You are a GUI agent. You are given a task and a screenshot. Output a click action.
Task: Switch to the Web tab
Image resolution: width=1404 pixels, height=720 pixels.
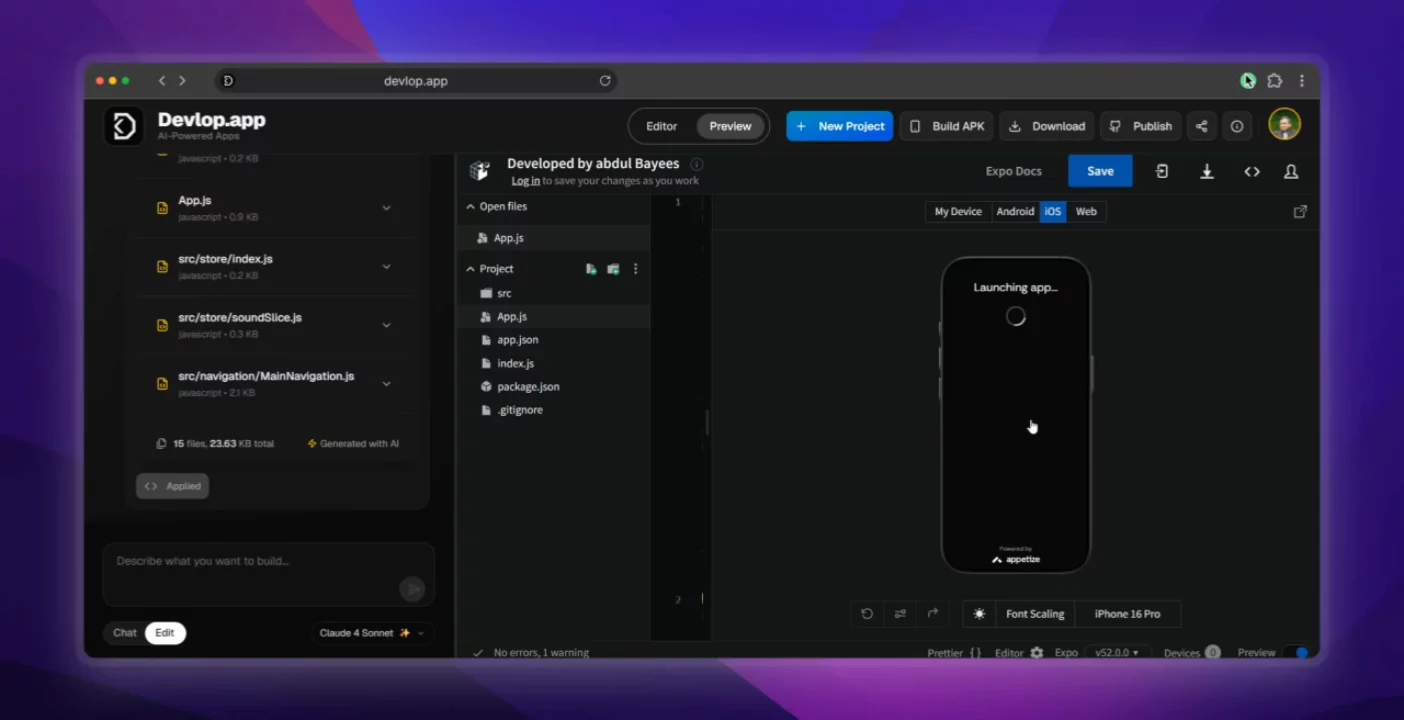click(x=1086, y=211)
